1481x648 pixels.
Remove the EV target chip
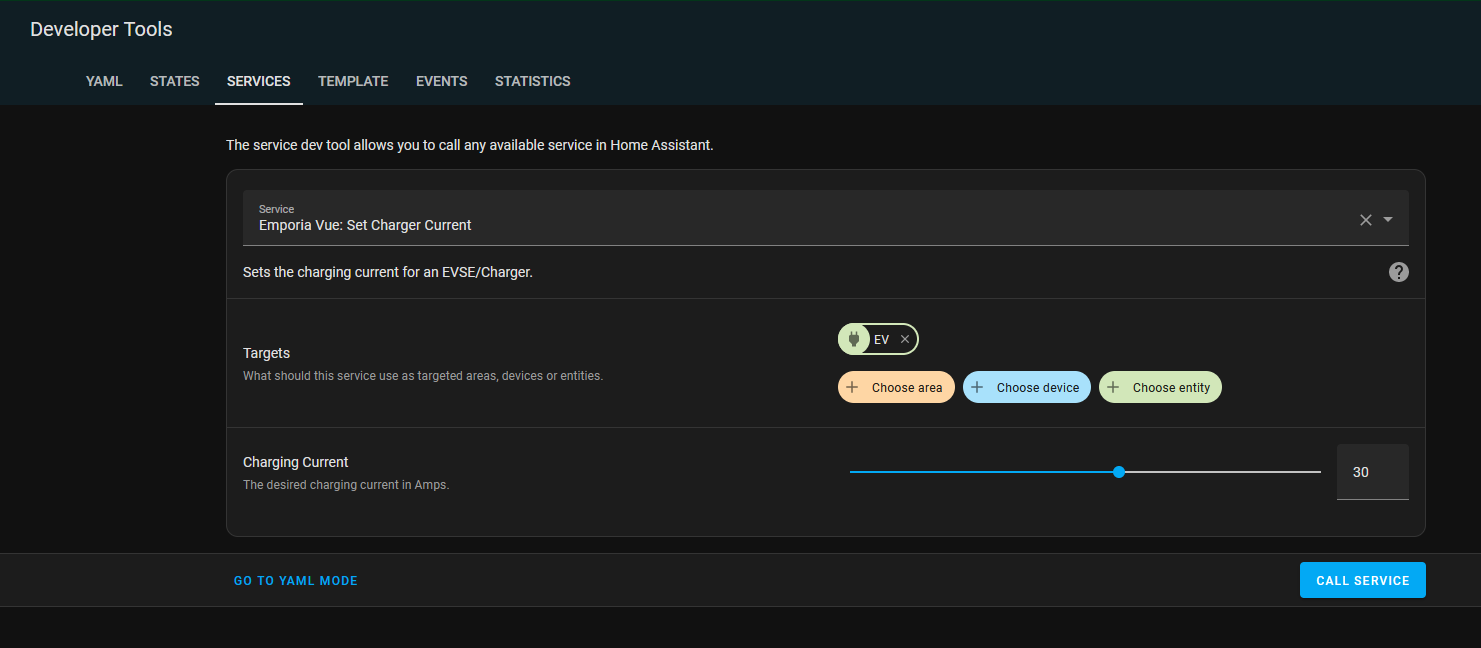[904, 338]
